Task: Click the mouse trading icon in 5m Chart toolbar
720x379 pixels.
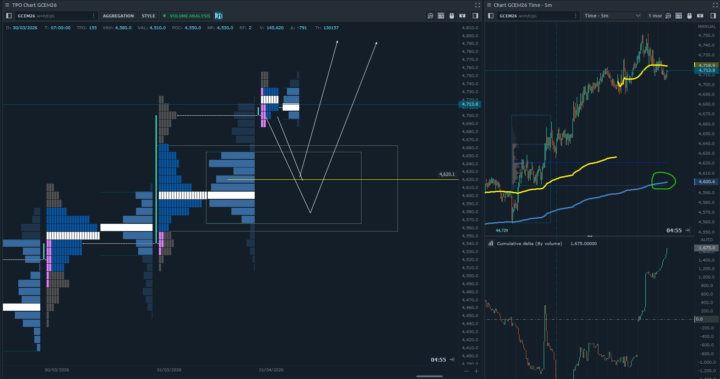Action: pos(689,16)
